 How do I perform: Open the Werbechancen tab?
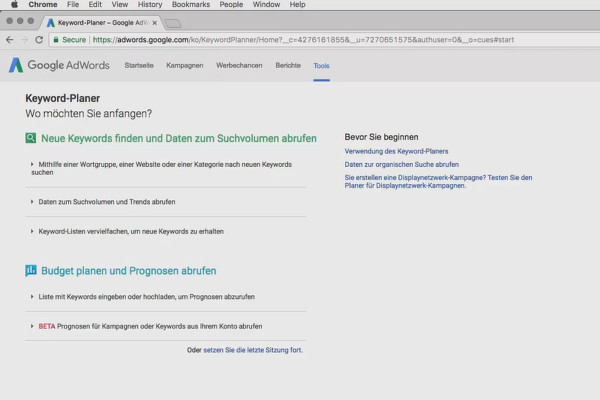(239, 65)
